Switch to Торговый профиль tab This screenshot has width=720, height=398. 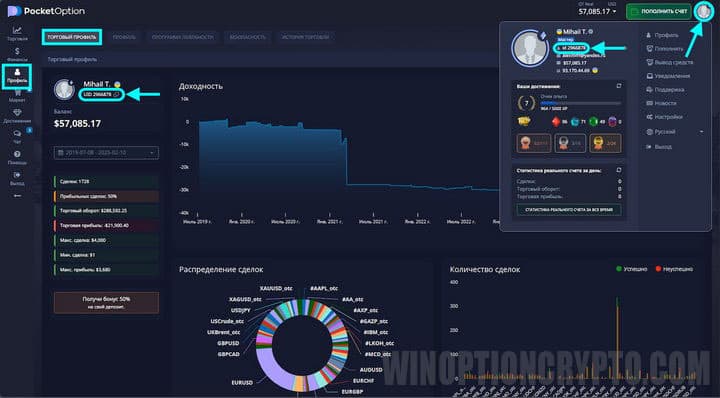[x=72, y=37]
